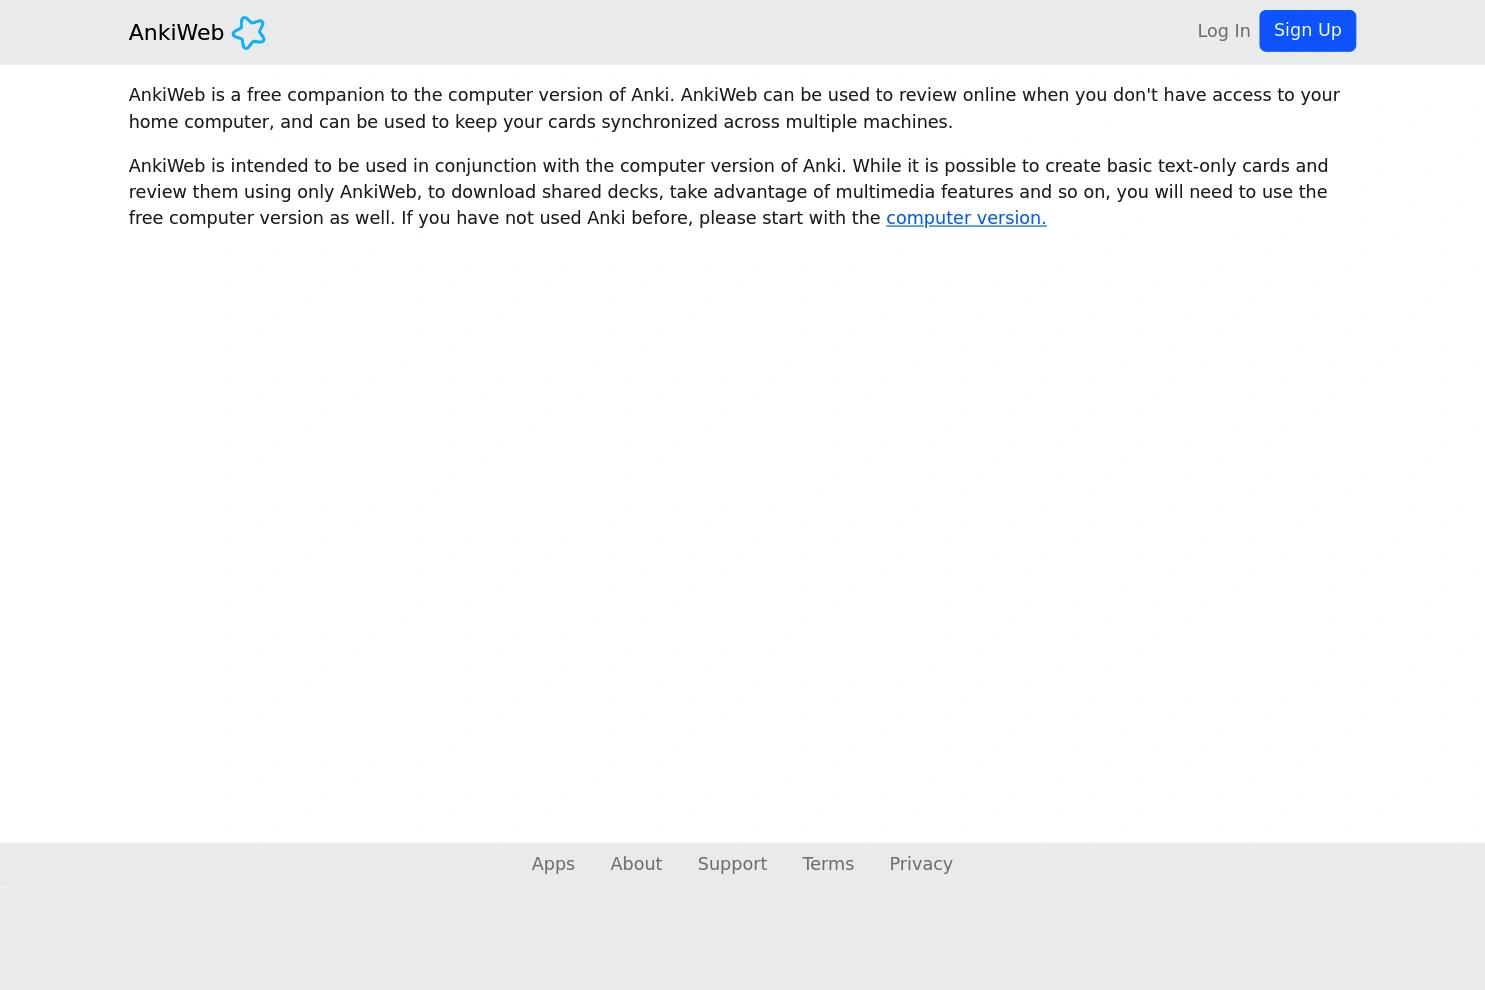Click the blue Sign Up button
The image size is (1485, 990).
[1307, 31]
